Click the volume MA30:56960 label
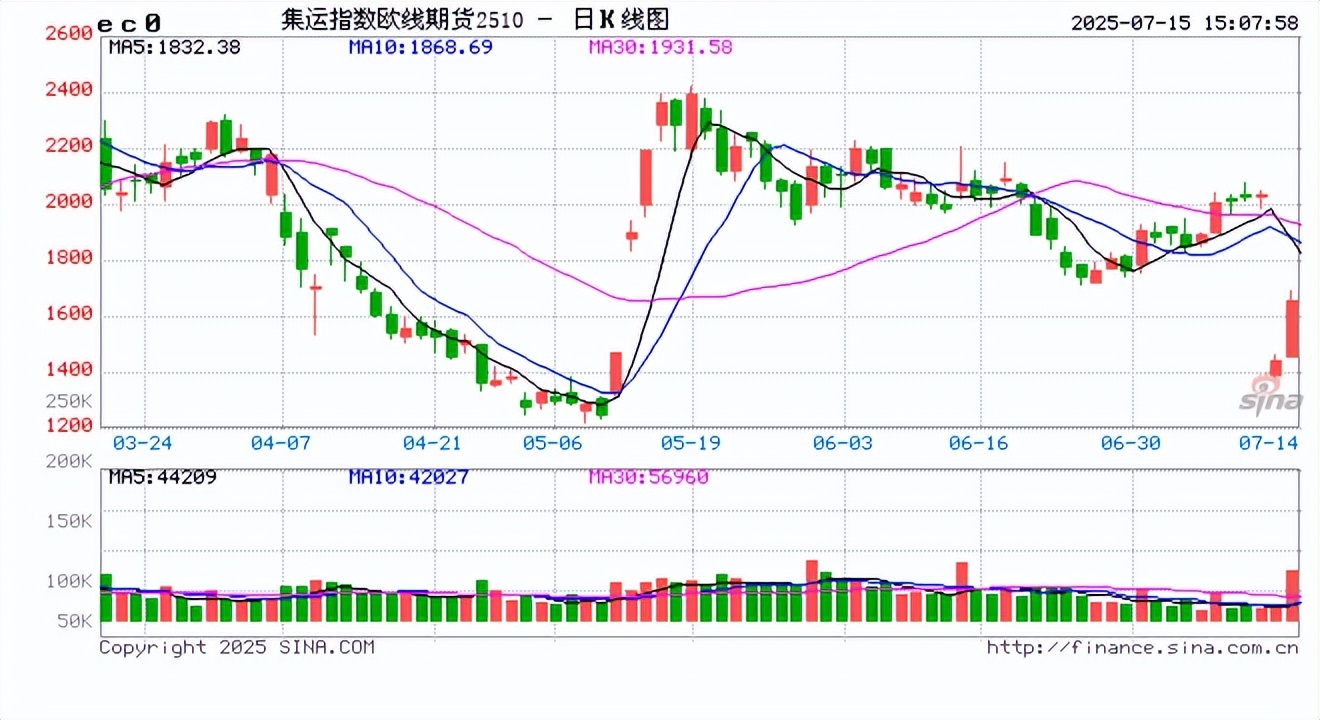The height and width of the screenshot is (720, 1320). pyautogui.click(x=648, y=477)
